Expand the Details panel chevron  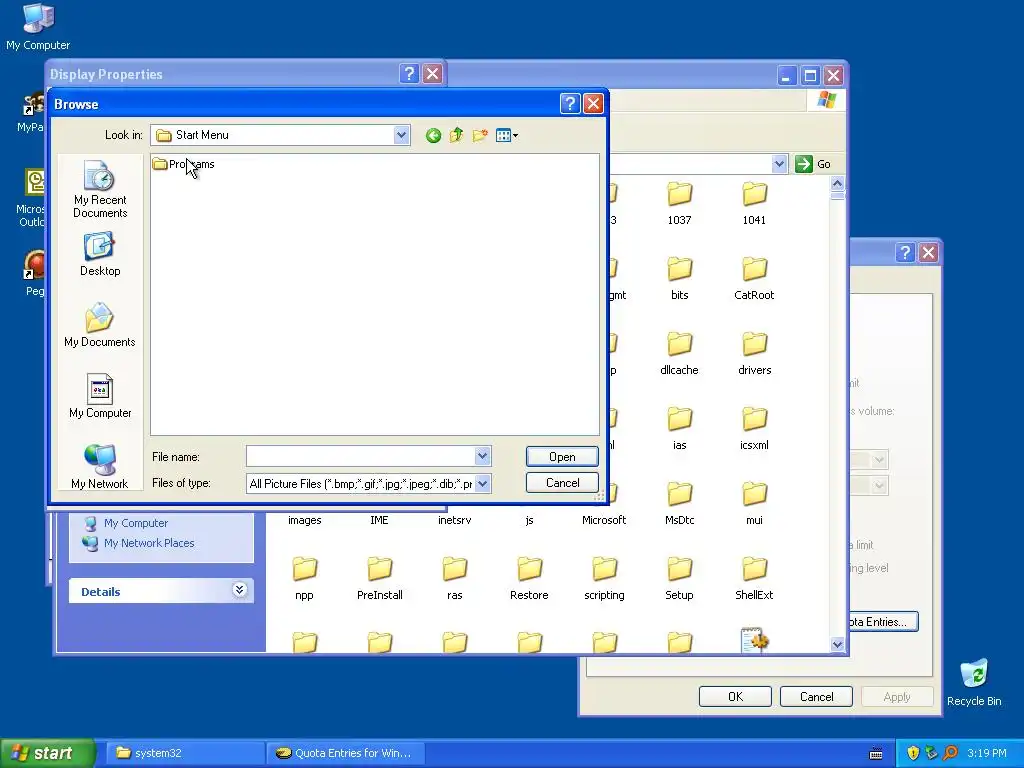pos(239,590)
